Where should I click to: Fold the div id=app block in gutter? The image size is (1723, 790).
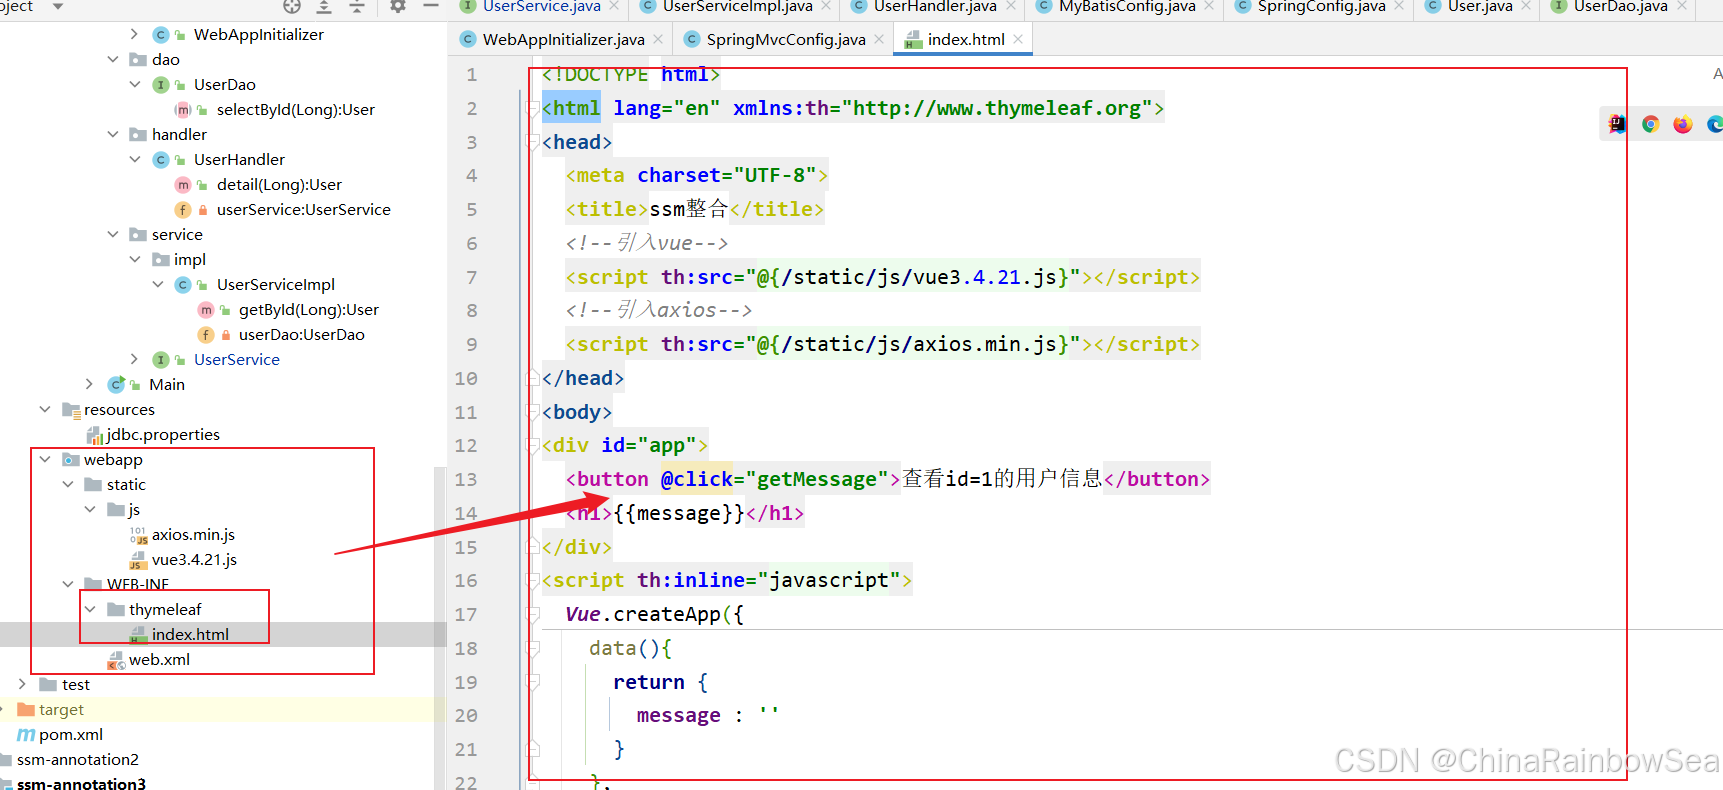point(533,445)
